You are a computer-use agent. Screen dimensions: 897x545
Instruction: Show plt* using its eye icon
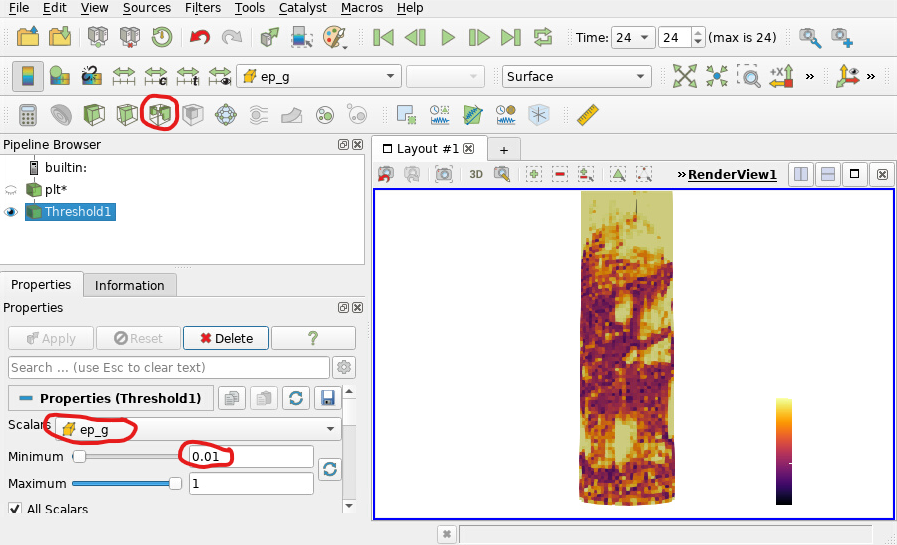(x=11, y=190)
